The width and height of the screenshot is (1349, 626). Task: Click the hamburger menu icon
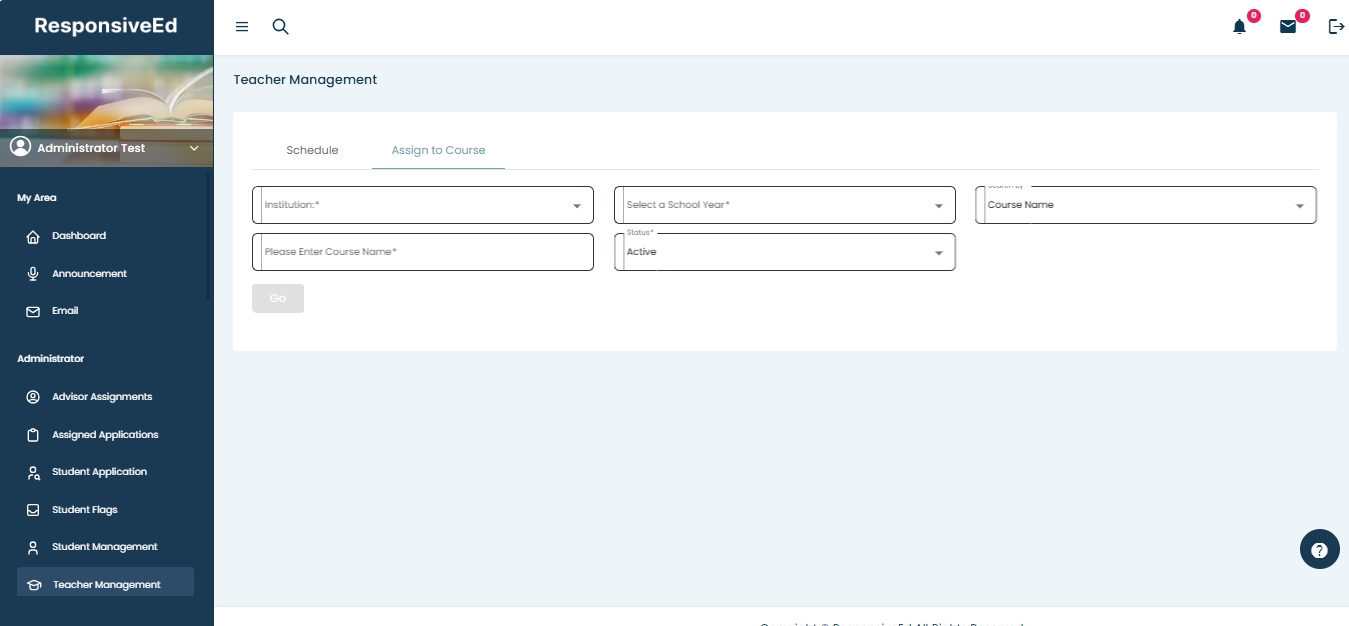point(242,27)
